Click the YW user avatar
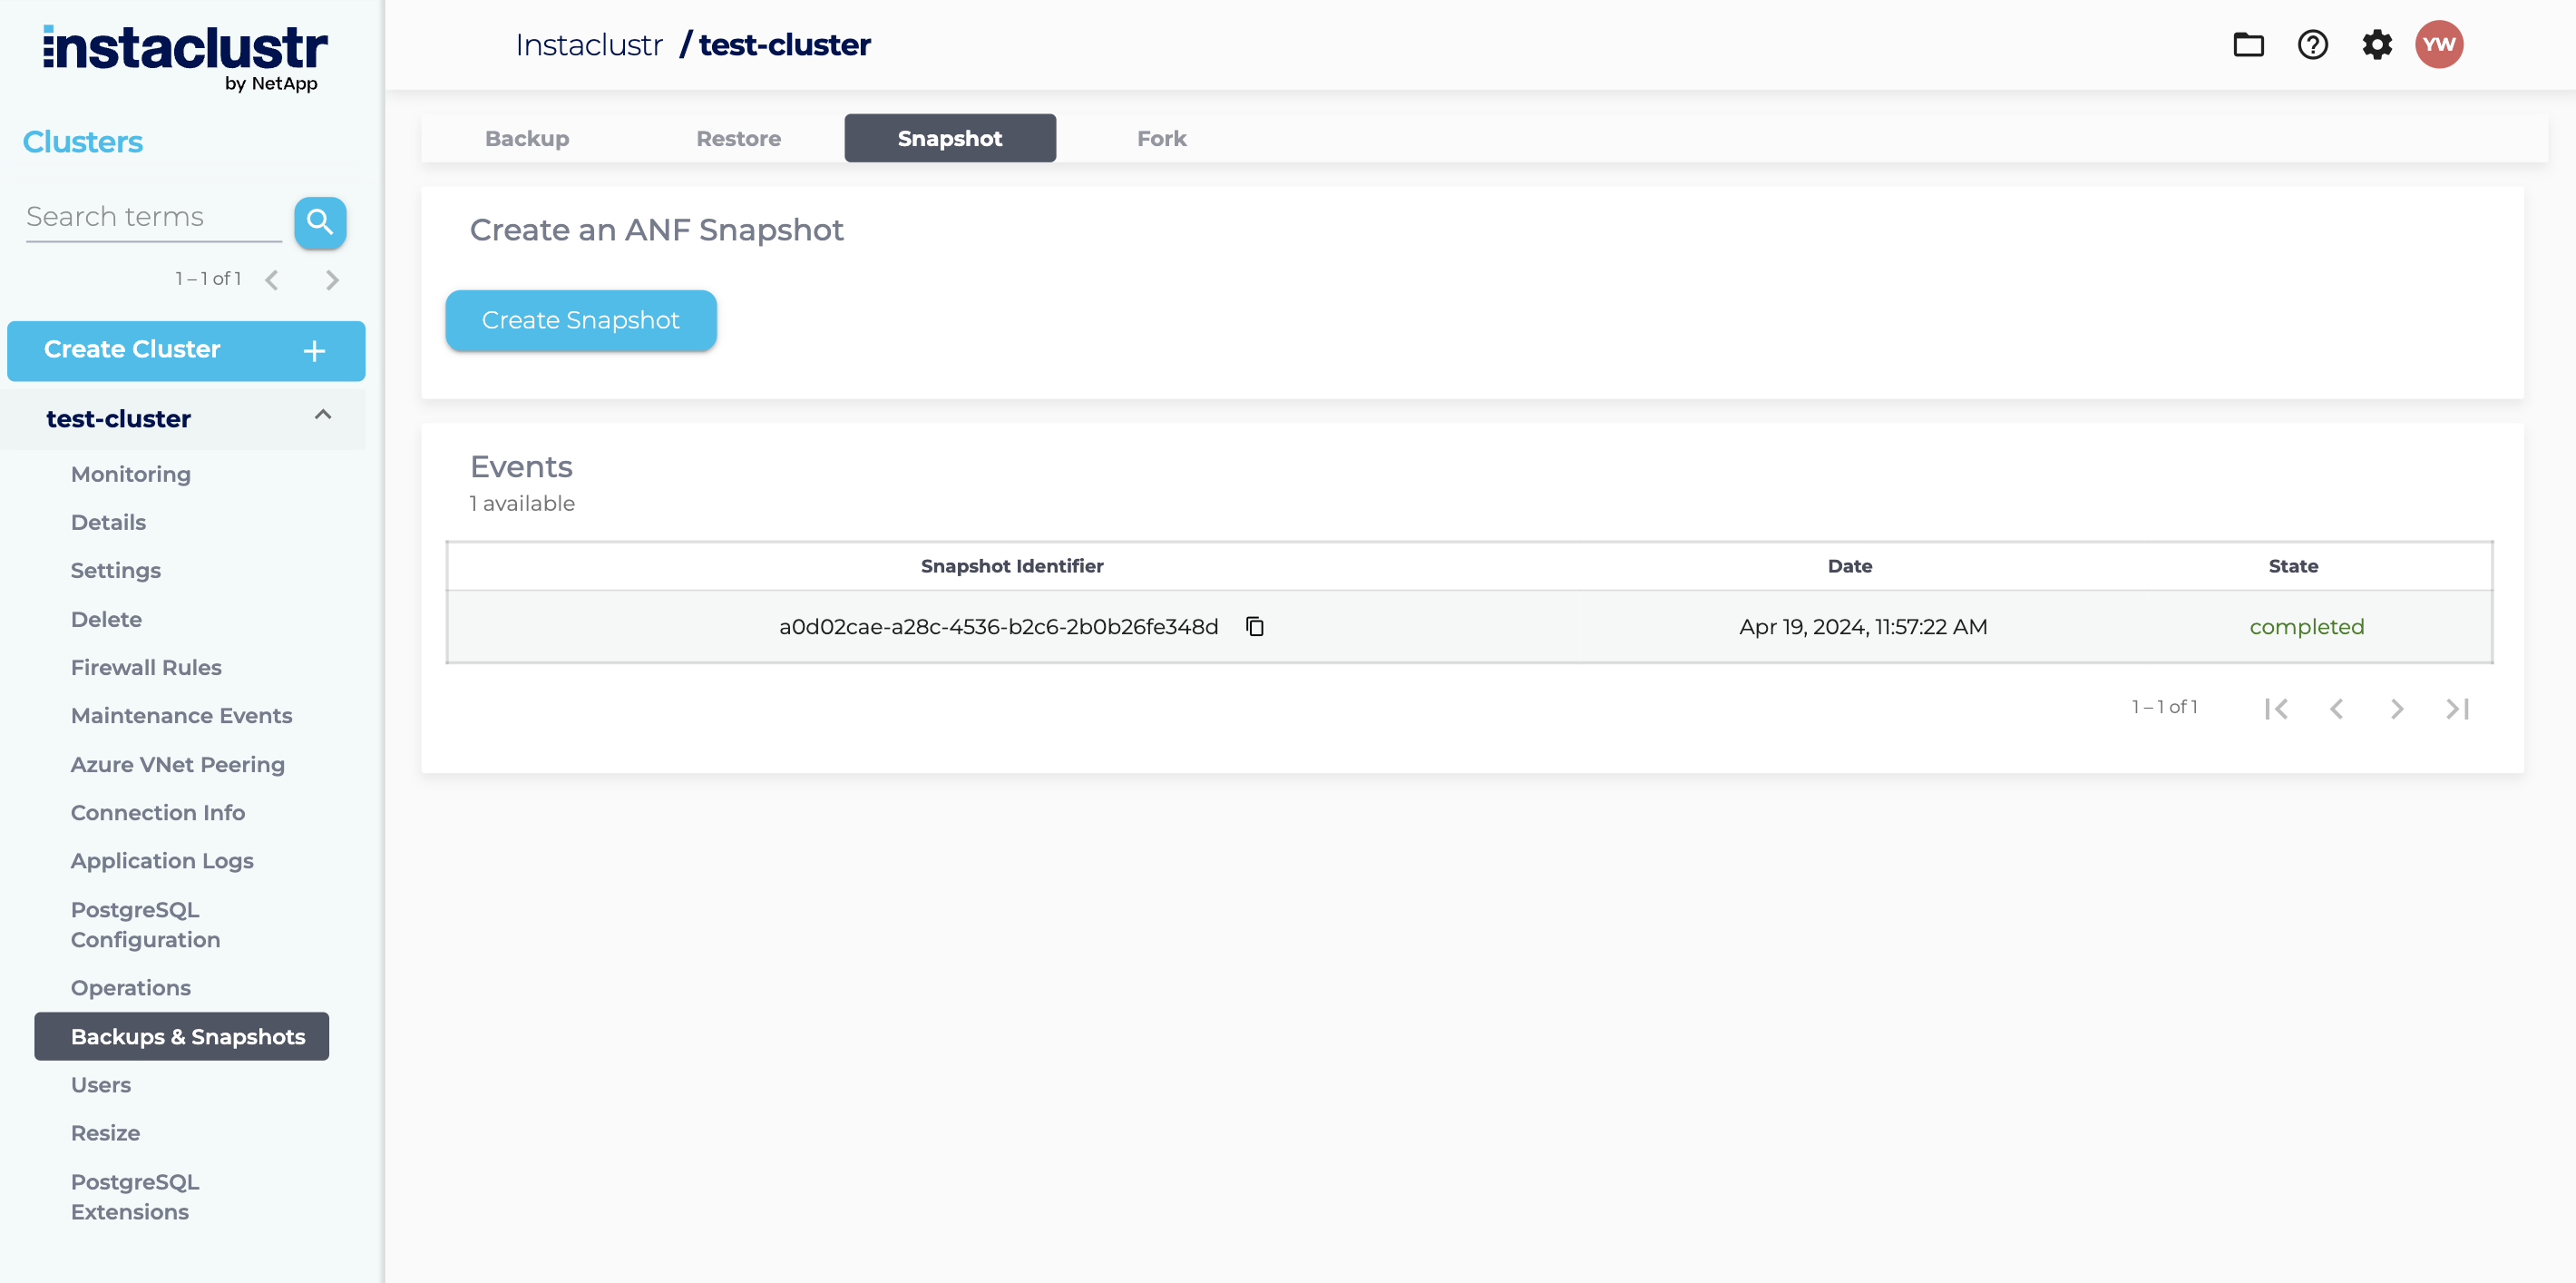Screen dimensions: 2576x1283 click(x=2438, y=45)
